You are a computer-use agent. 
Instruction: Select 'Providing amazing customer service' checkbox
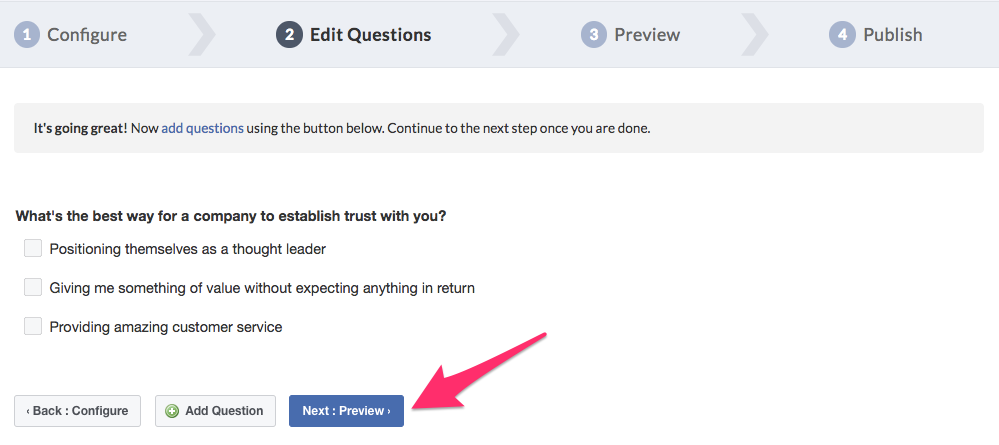tap(33, 326)
